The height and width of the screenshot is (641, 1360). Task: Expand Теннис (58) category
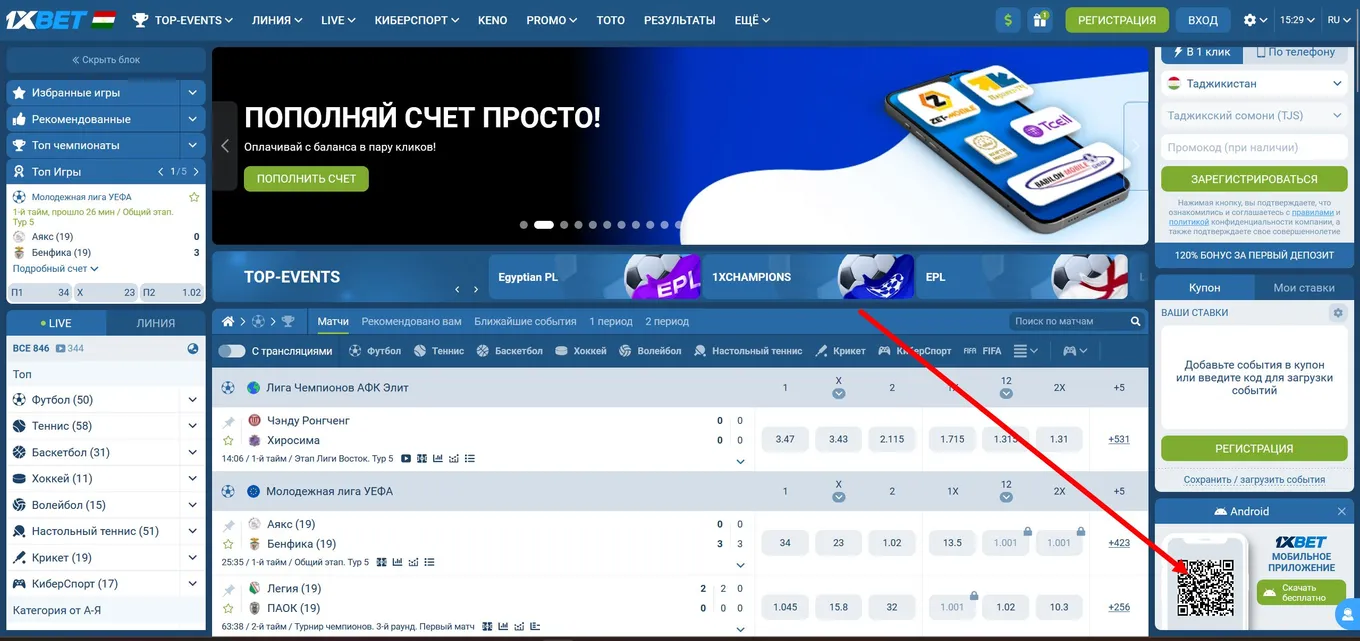(x=193, y=426)
